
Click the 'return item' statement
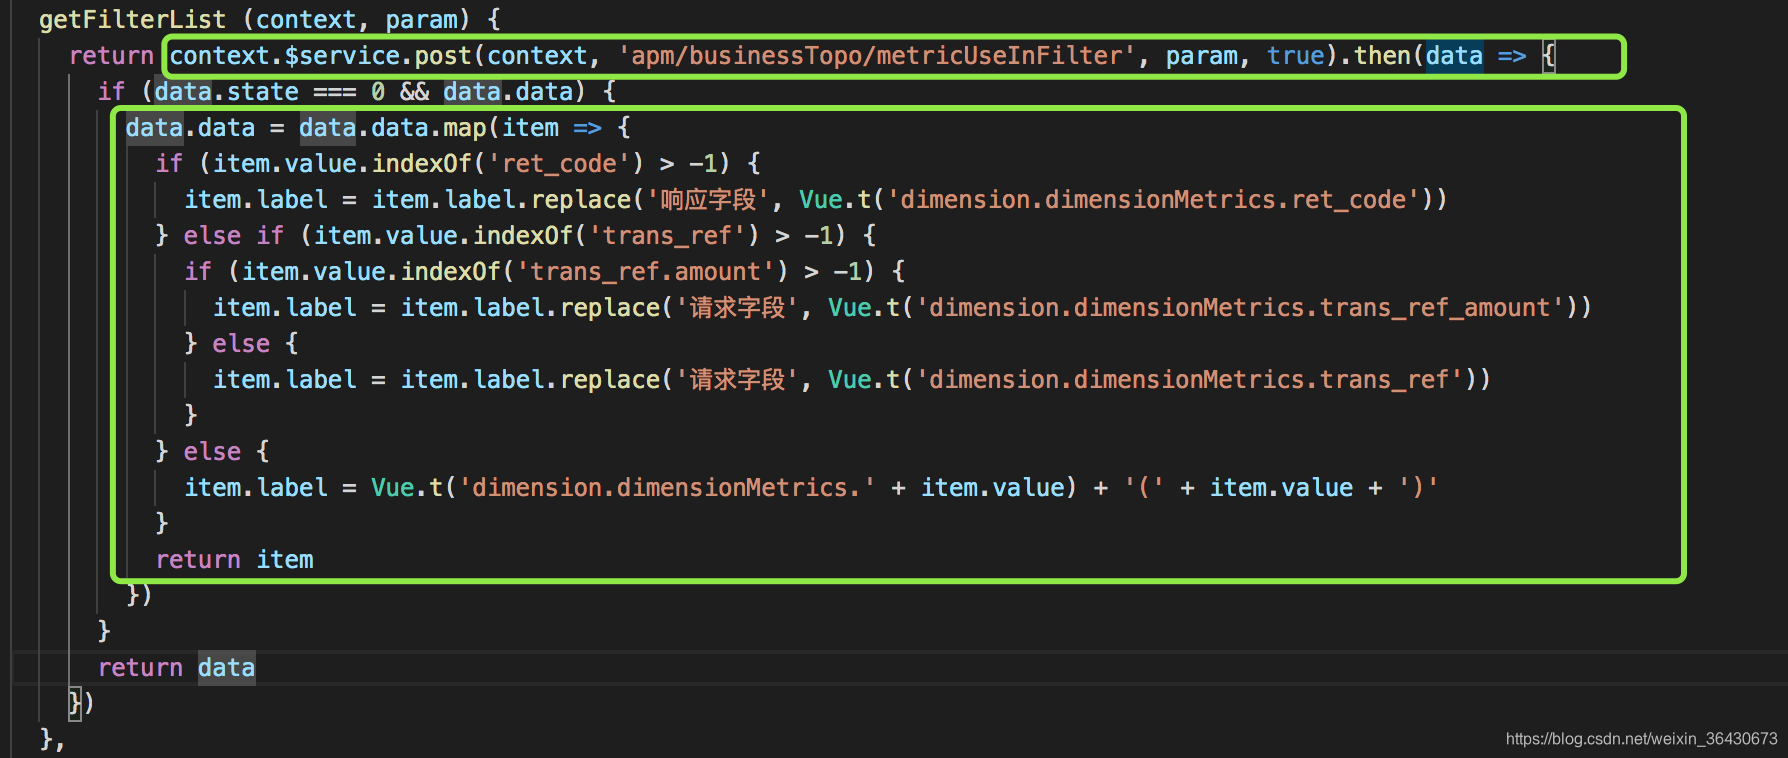coord(234,560)
